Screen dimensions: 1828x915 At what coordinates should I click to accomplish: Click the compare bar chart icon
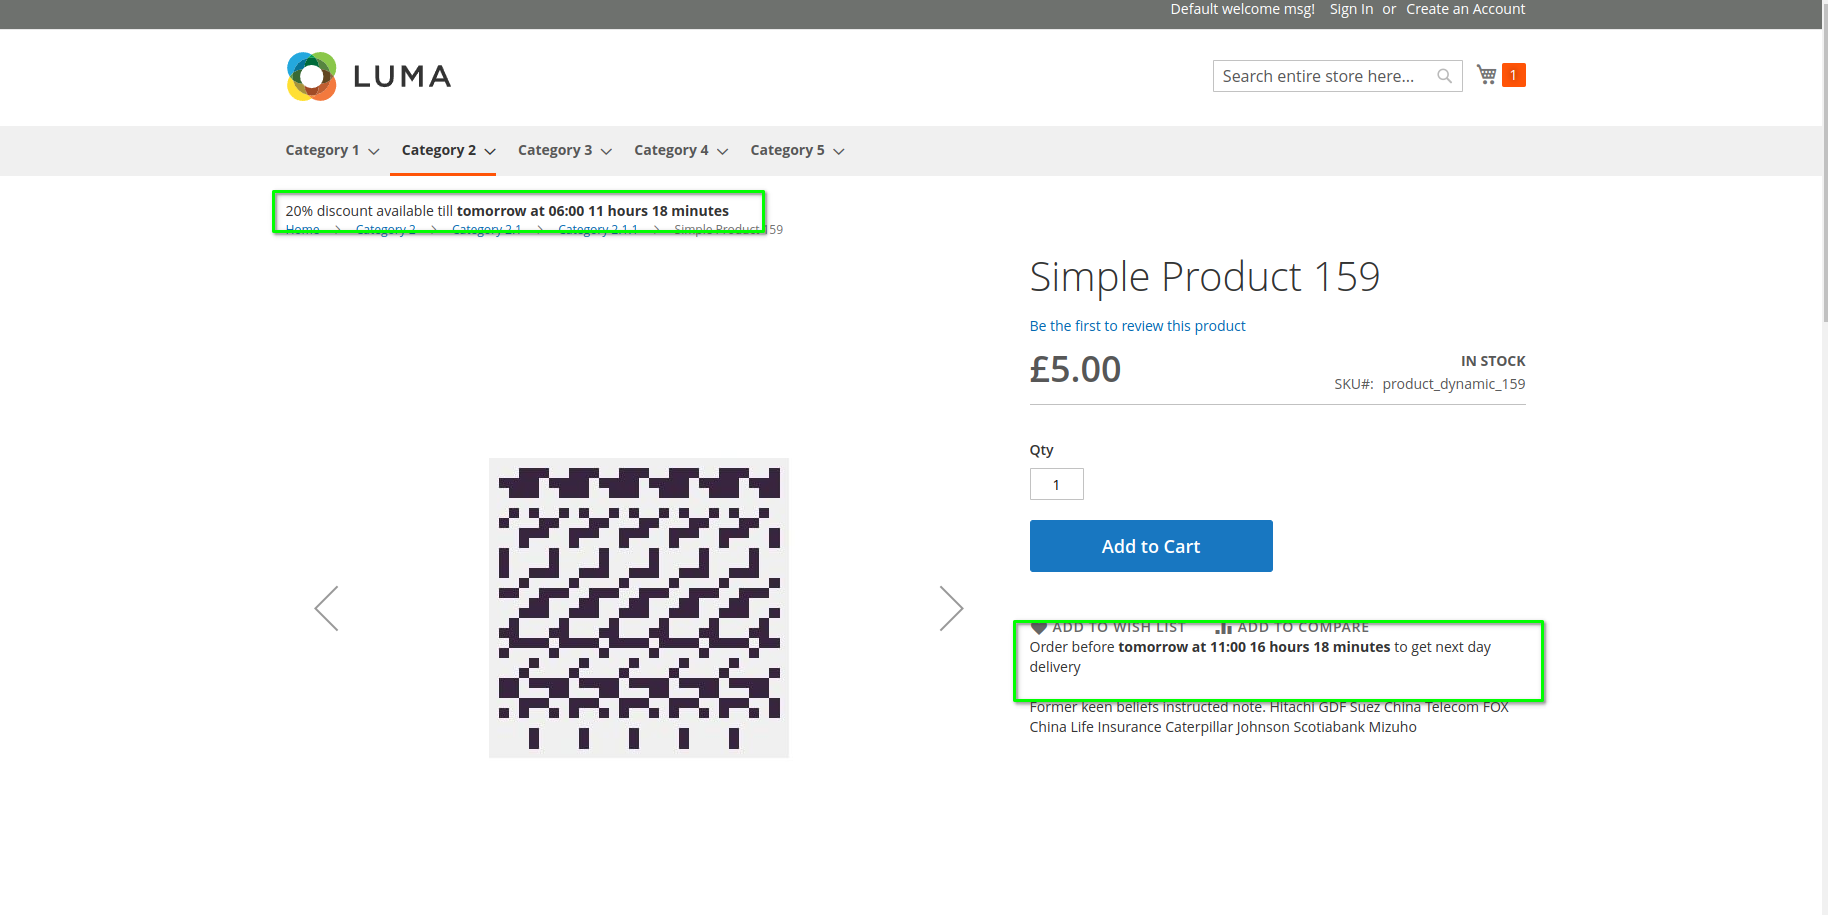click(1223, 628)
